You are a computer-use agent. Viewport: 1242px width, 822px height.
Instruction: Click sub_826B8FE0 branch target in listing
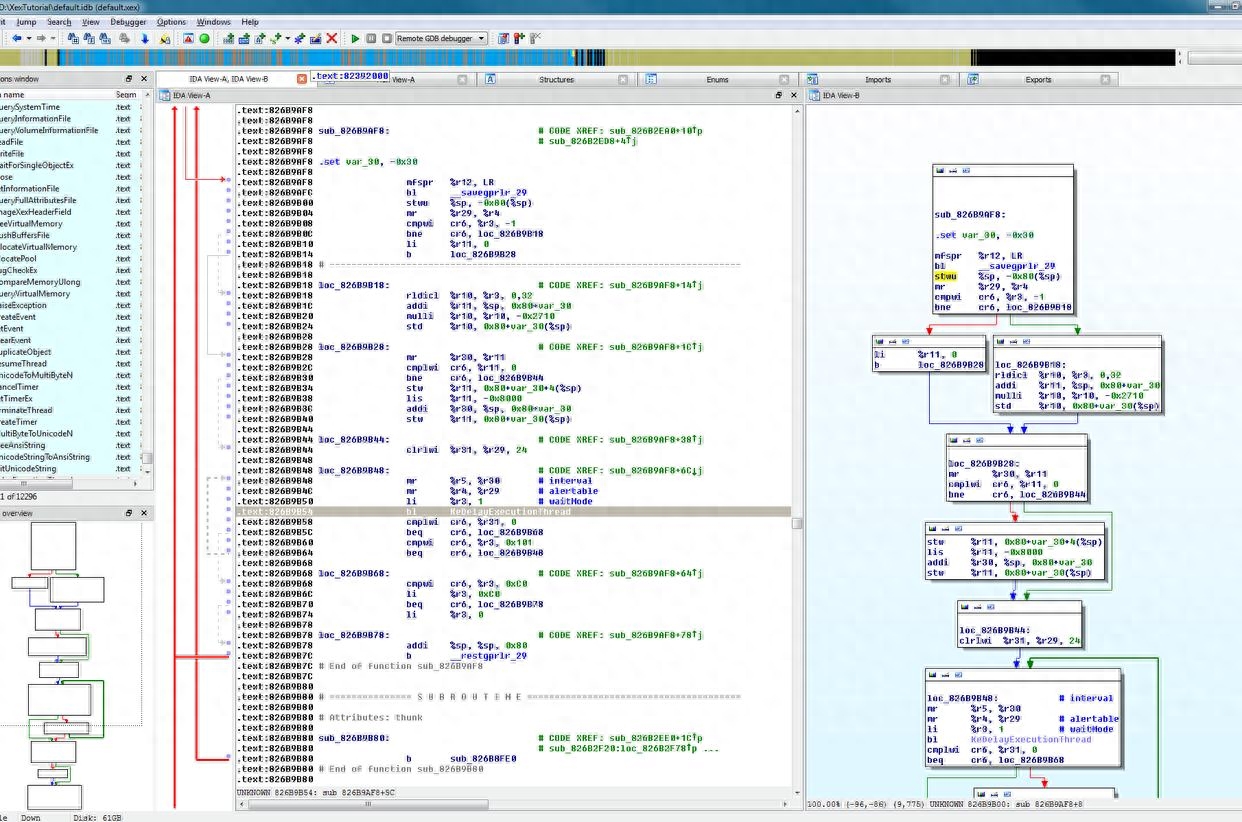[483, 759]
